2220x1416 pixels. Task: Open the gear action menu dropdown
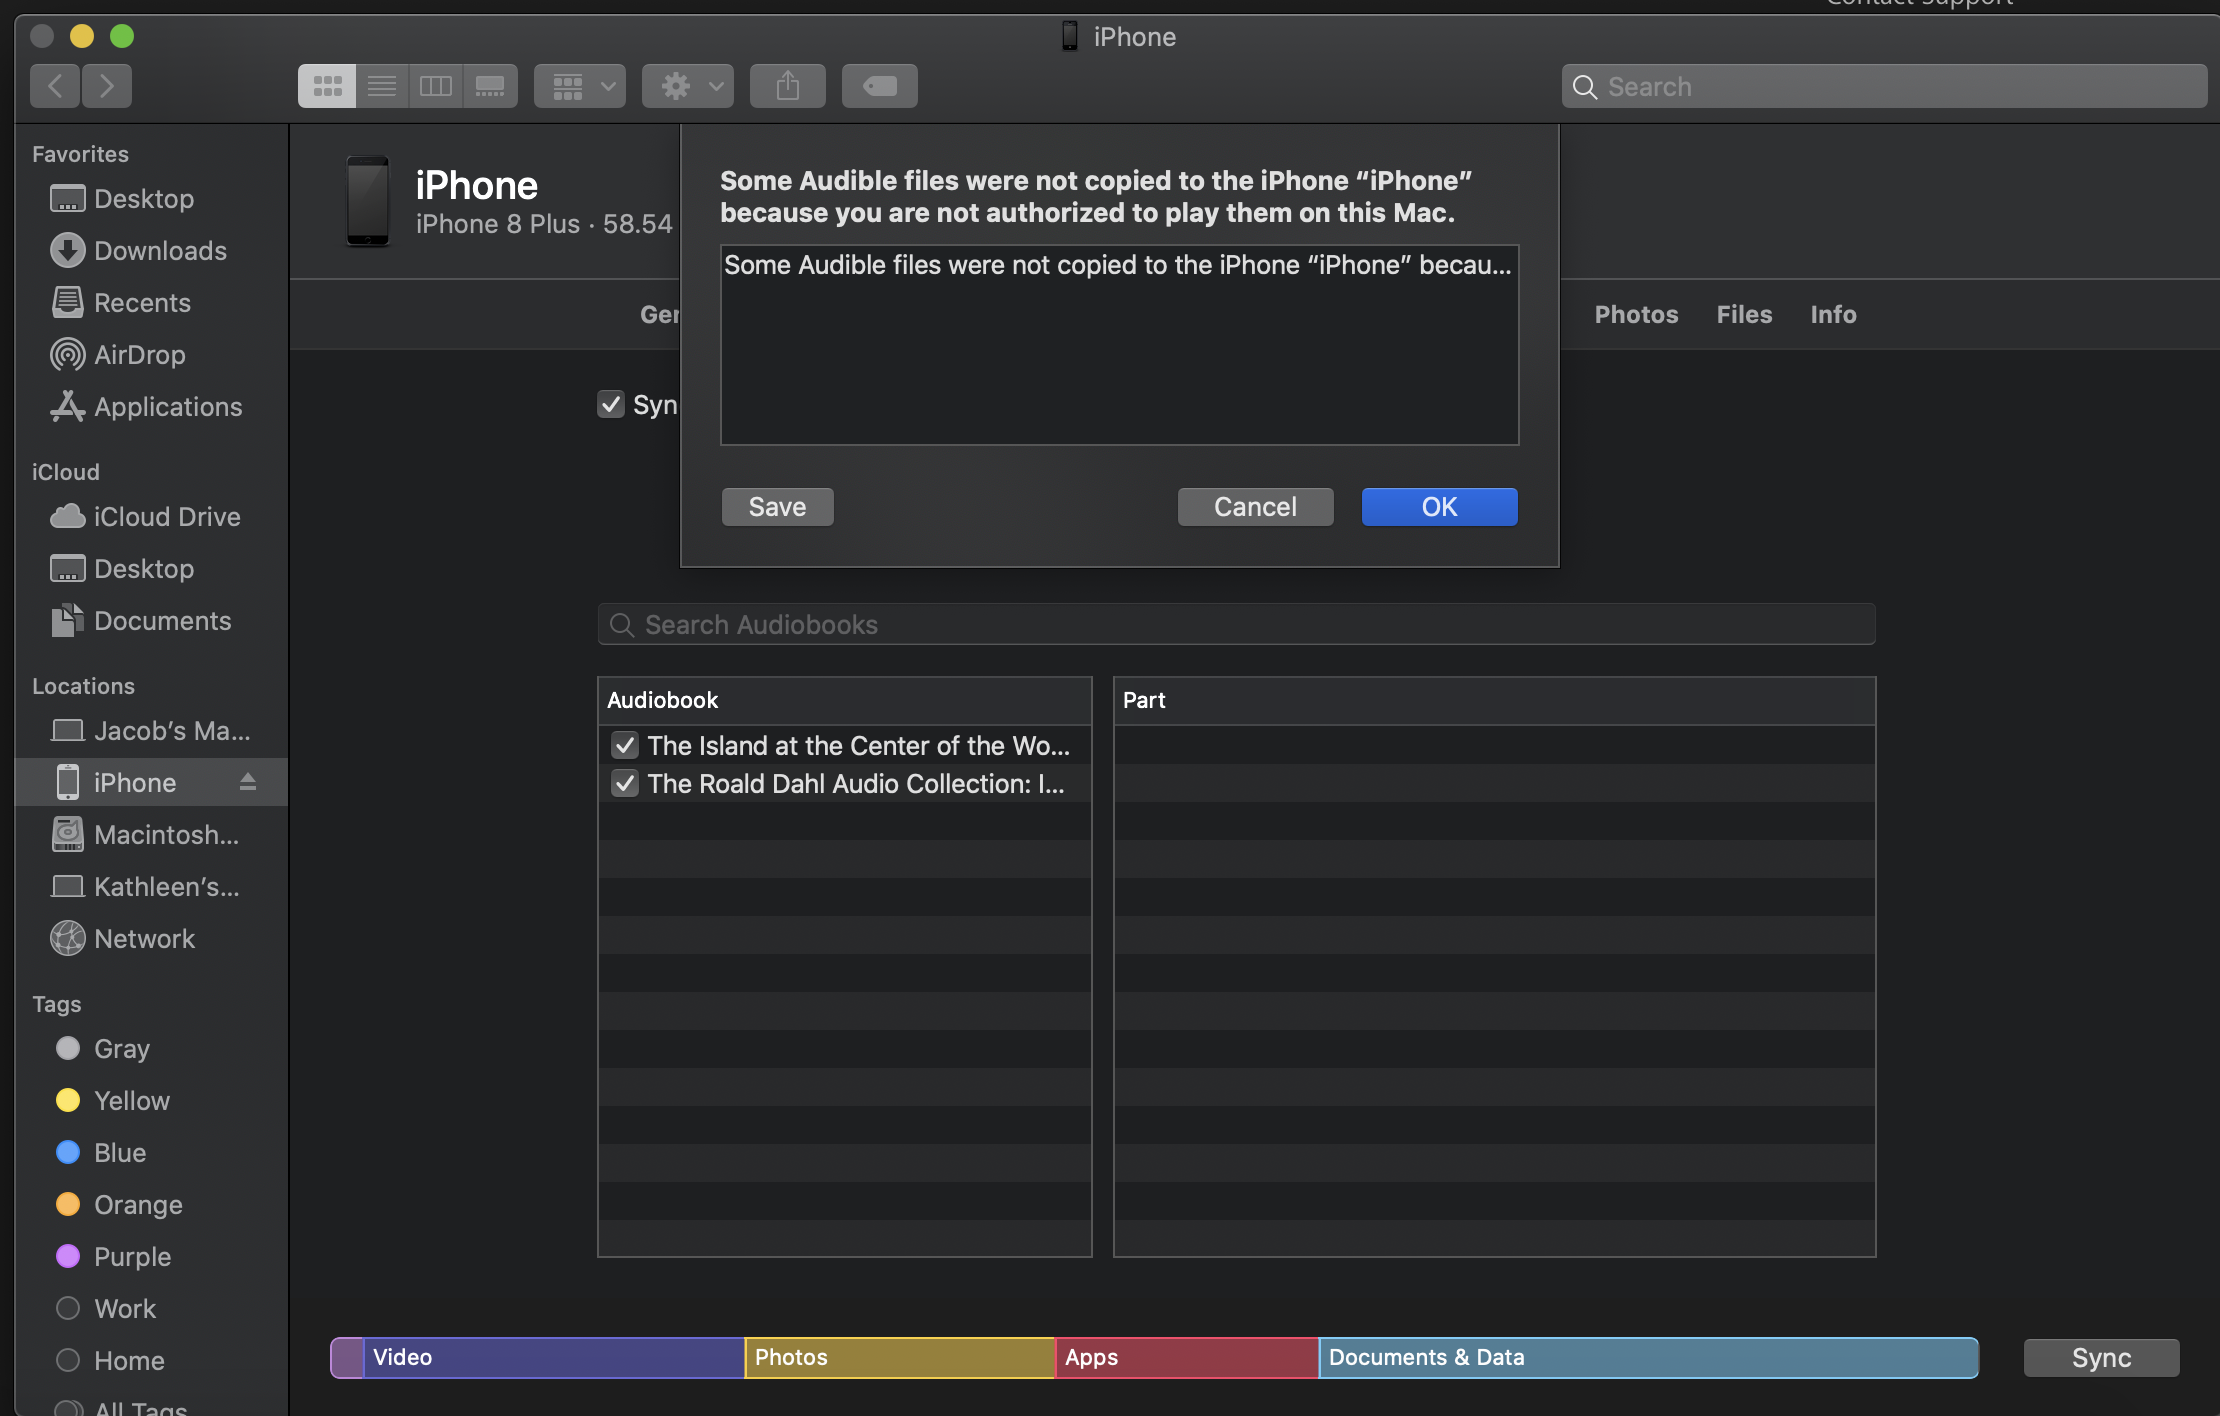coord(688,86)
